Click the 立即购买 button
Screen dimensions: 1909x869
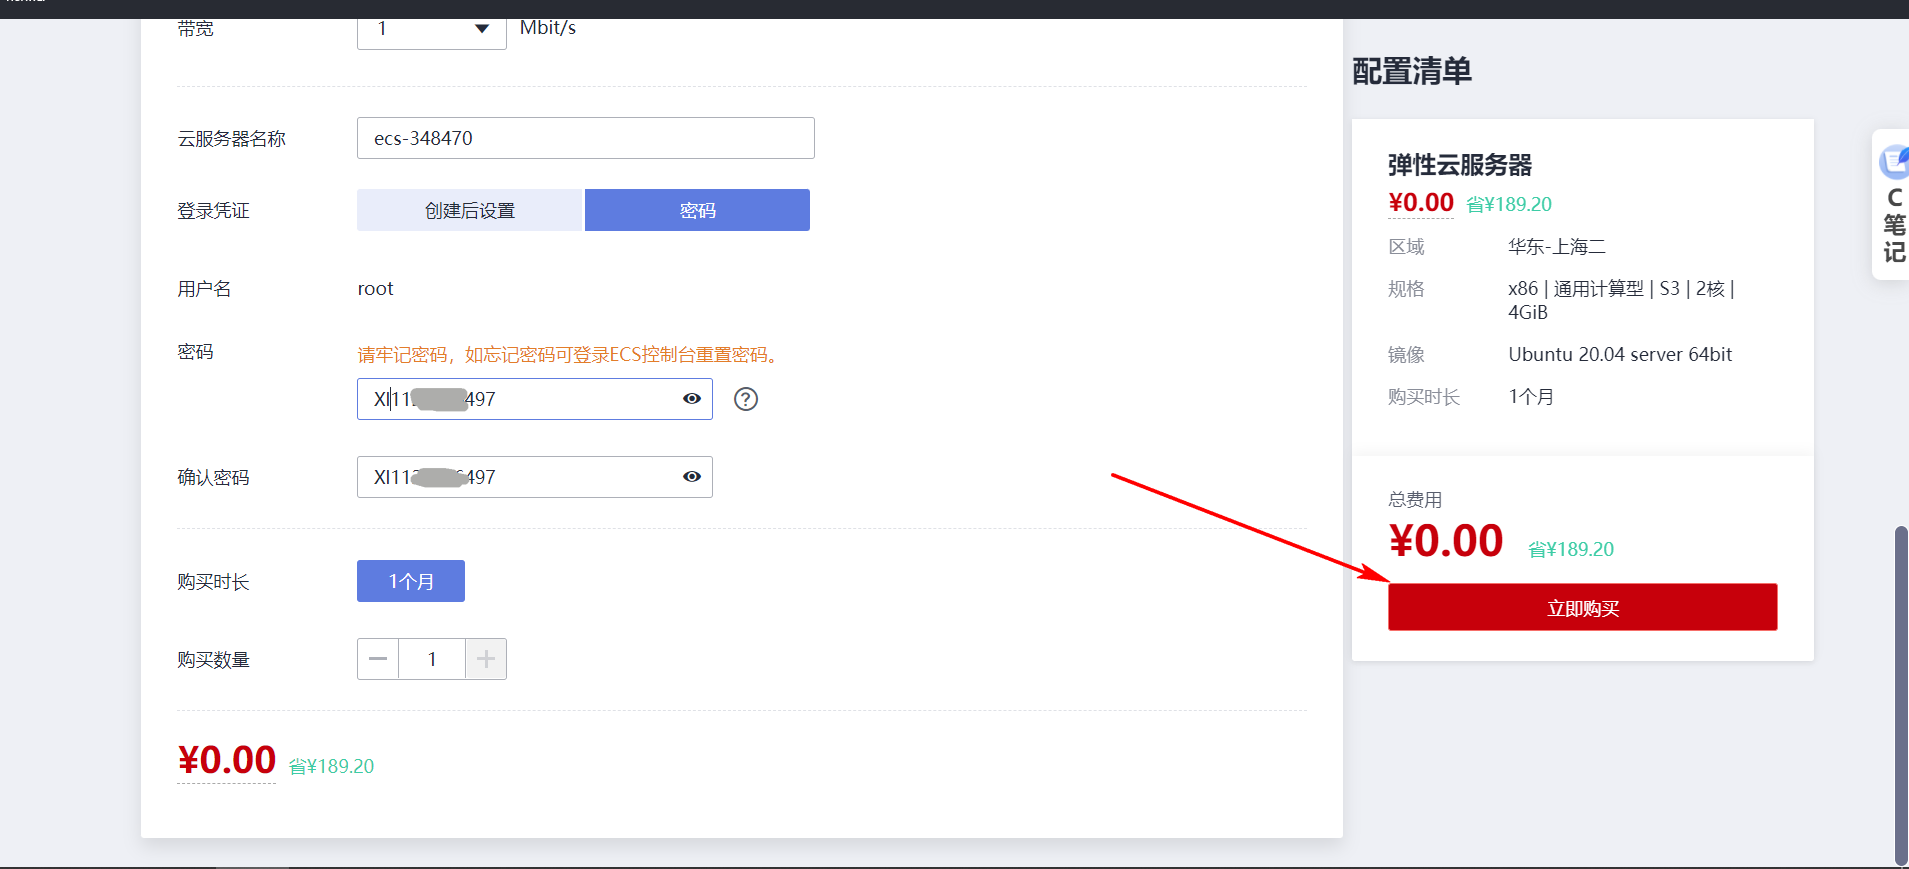tap(1583, 607)
